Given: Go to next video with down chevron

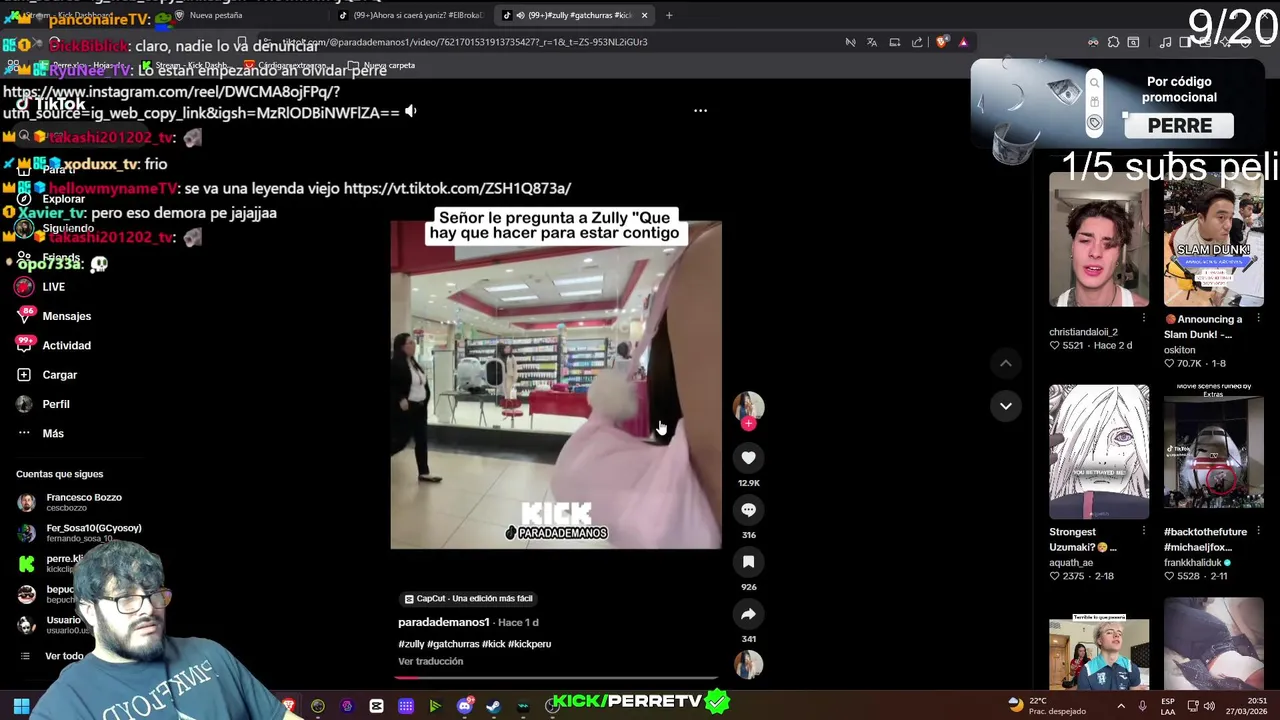Looking at the screenshot, I should click(1006, 406).
